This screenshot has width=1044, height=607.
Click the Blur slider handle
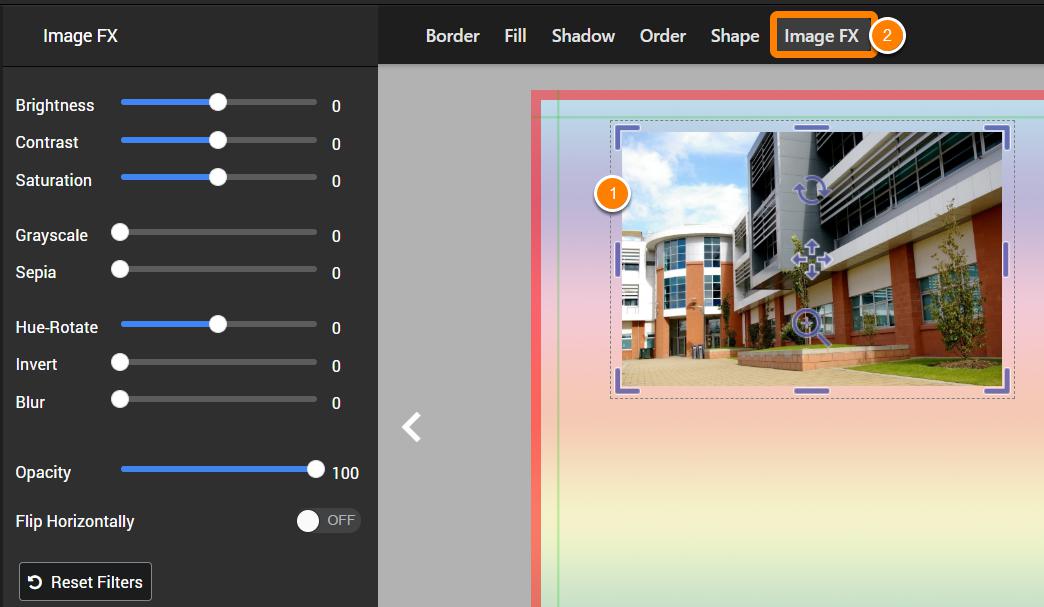(x=120, y=399)
